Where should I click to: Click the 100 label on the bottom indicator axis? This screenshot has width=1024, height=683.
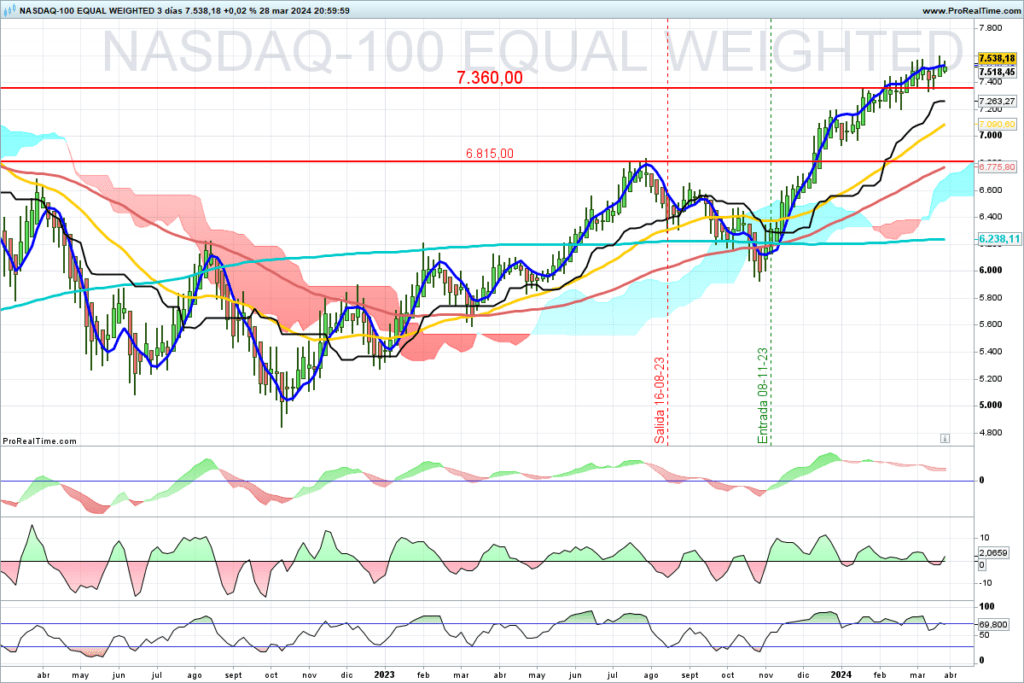pyautogui.click(x=987, y=607)
